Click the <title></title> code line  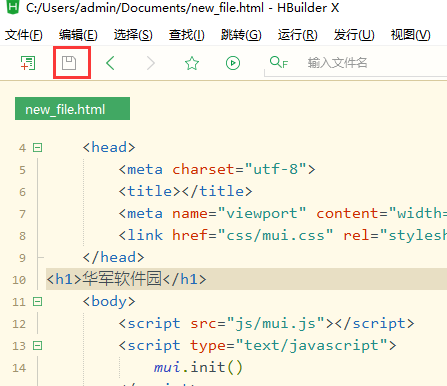tap(185, 191)
